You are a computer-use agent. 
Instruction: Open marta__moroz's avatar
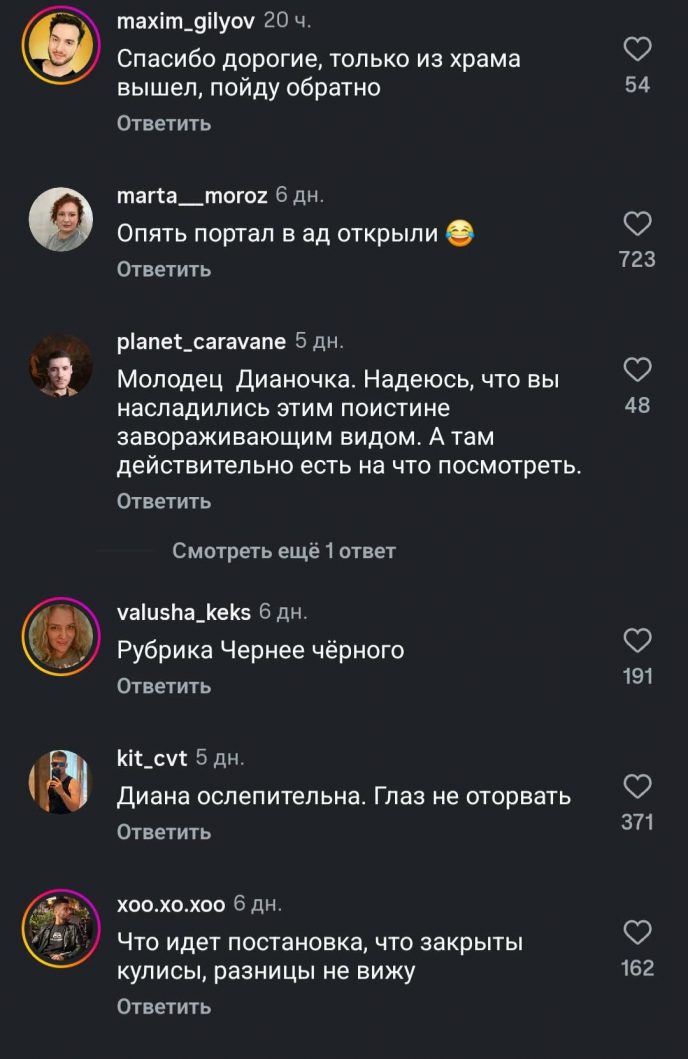[x=60, y=219]
